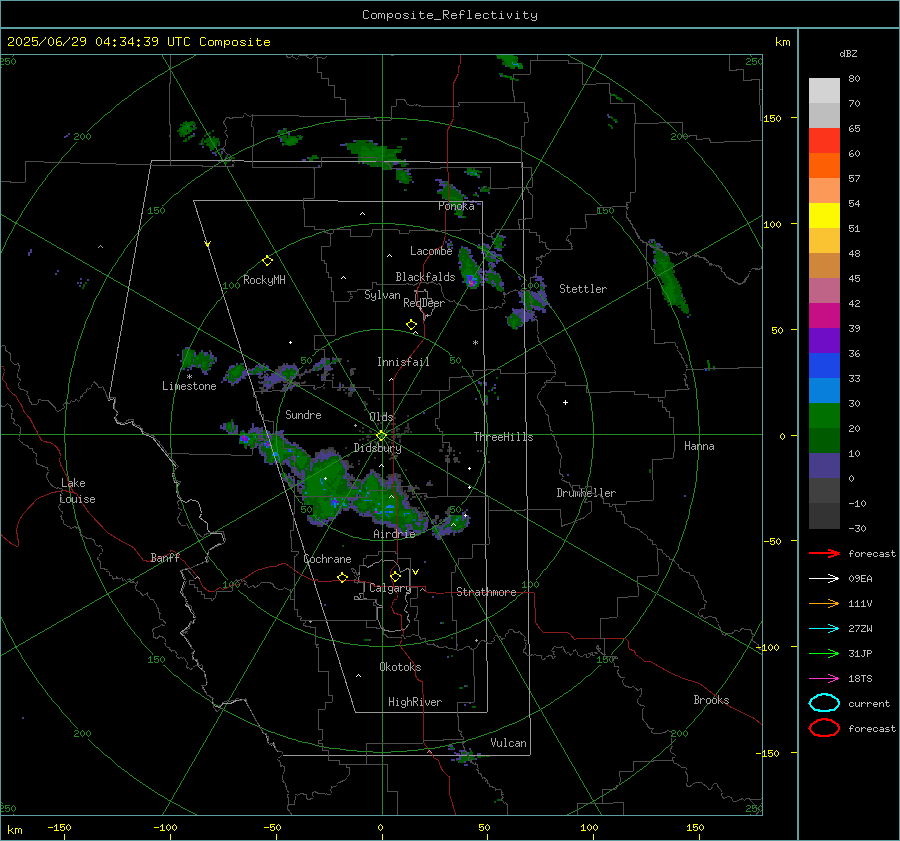
Task: Click the Airdrie city label
Action: point(394,534)
